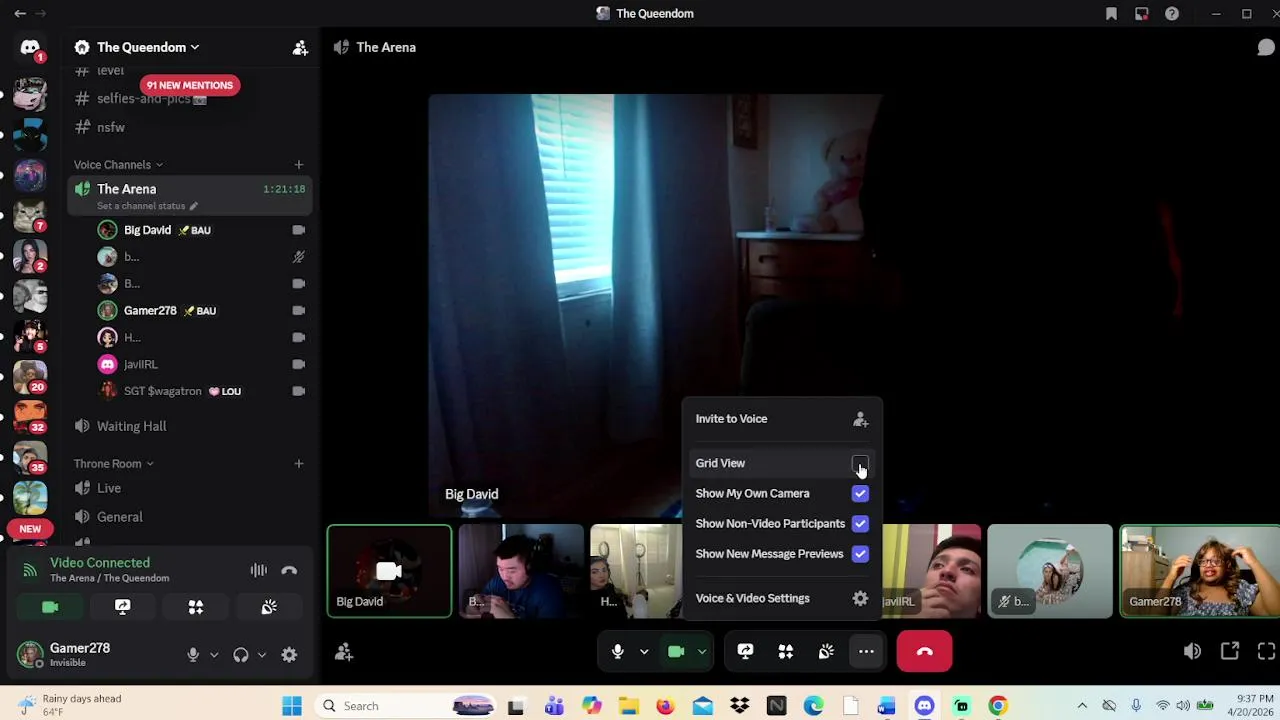
Task: Click the NEW unread indicator in the server list
Action: (30, 529)
